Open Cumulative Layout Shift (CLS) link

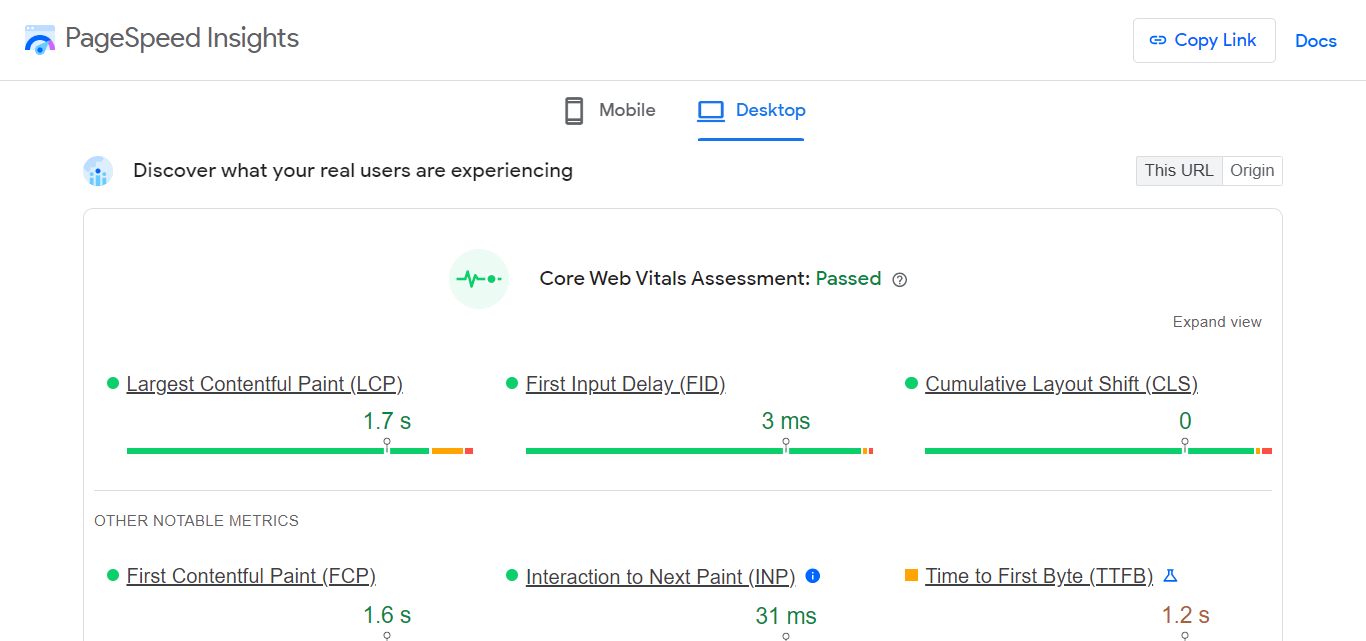pos(1061,384)
